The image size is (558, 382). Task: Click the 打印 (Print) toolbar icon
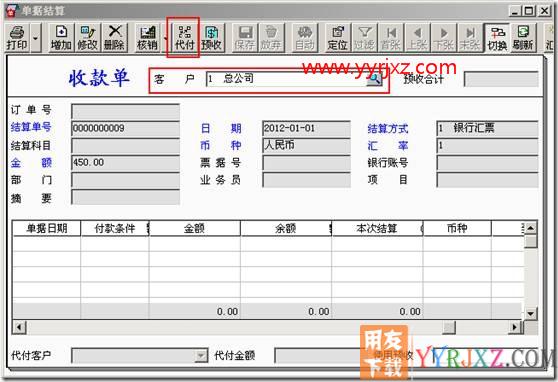(x=17, y=38)
